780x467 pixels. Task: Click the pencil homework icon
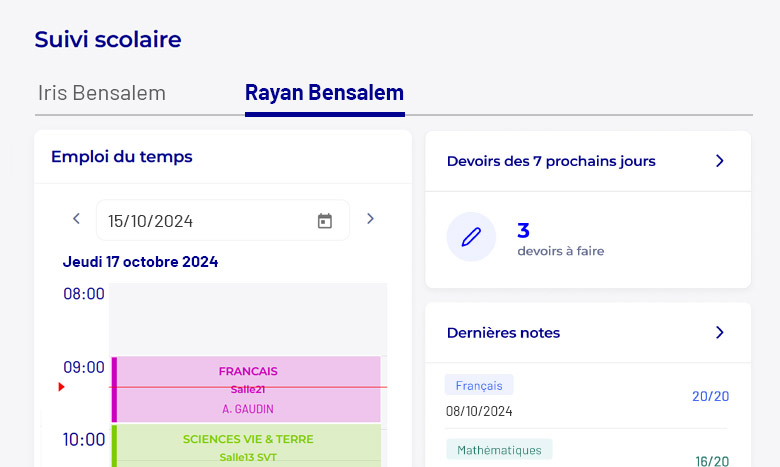click(471, 237)
